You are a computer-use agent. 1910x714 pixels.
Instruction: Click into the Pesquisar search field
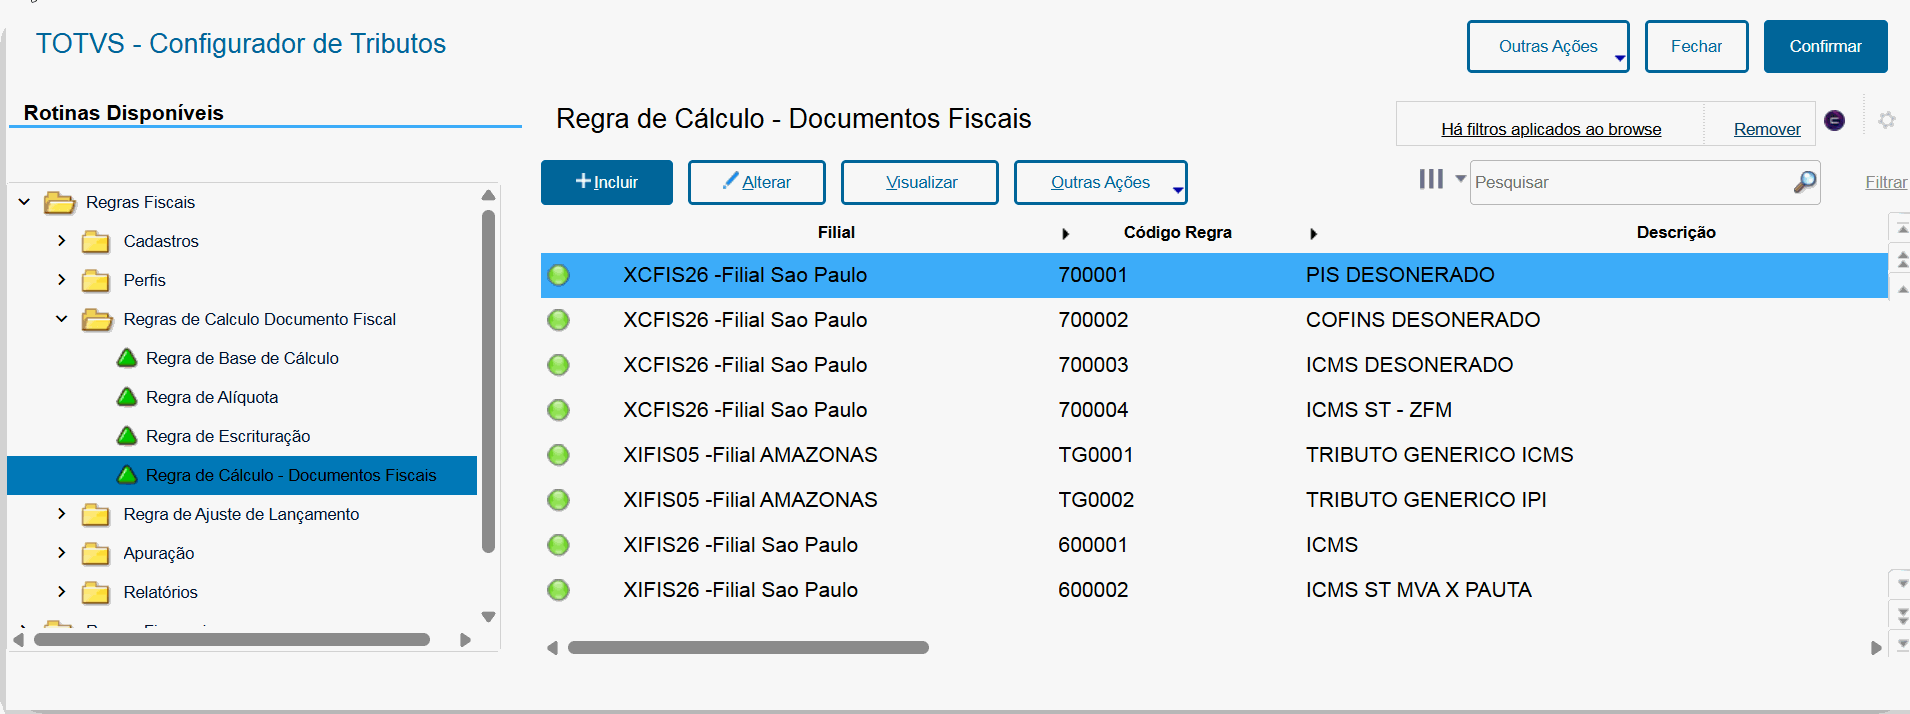pyautogui.click(x=1630, y=182)
